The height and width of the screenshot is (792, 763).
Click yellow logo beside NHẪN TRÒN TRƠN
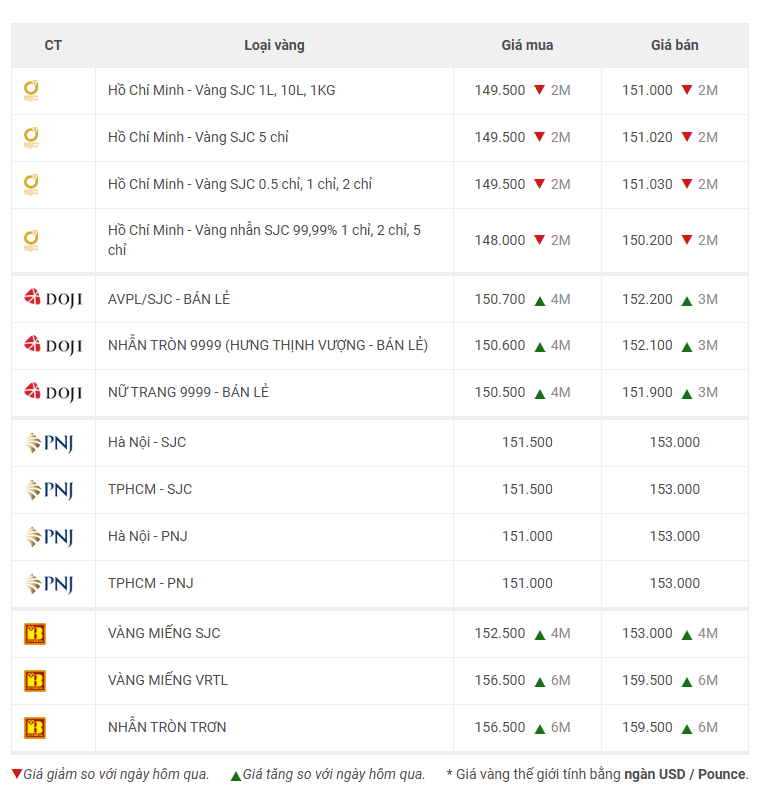pos(35,727)
